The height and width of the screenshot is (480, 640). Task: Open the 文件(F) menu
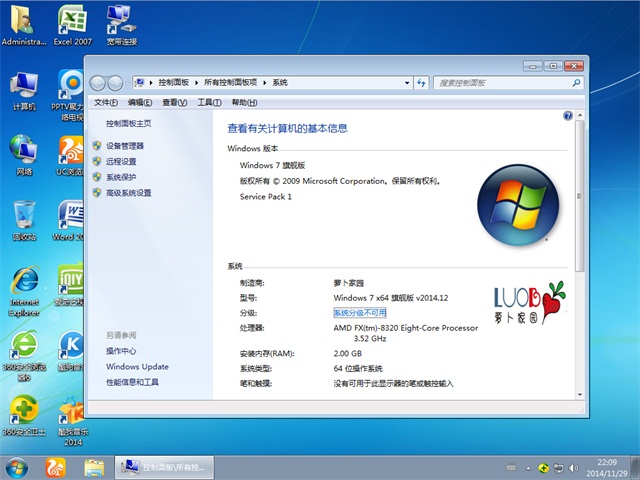tap(105, 102)
